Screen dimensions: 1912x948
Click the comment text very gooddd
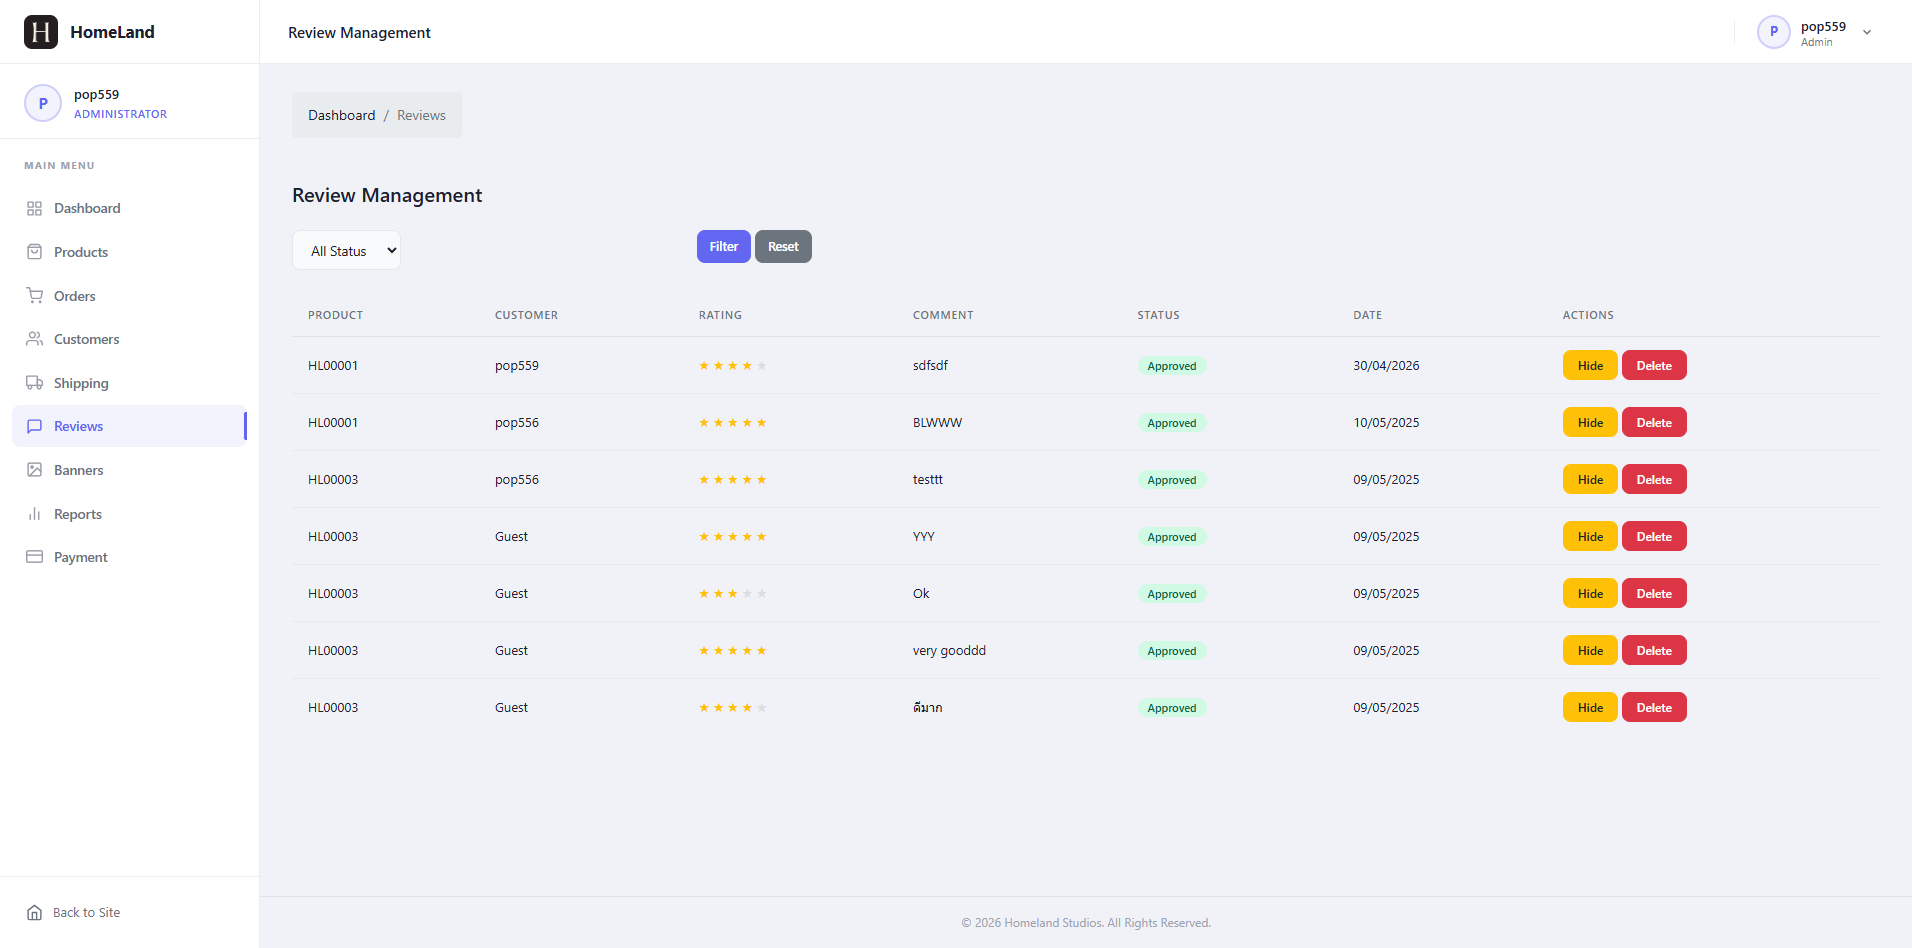pyautogui.click(x=949, y=651)
